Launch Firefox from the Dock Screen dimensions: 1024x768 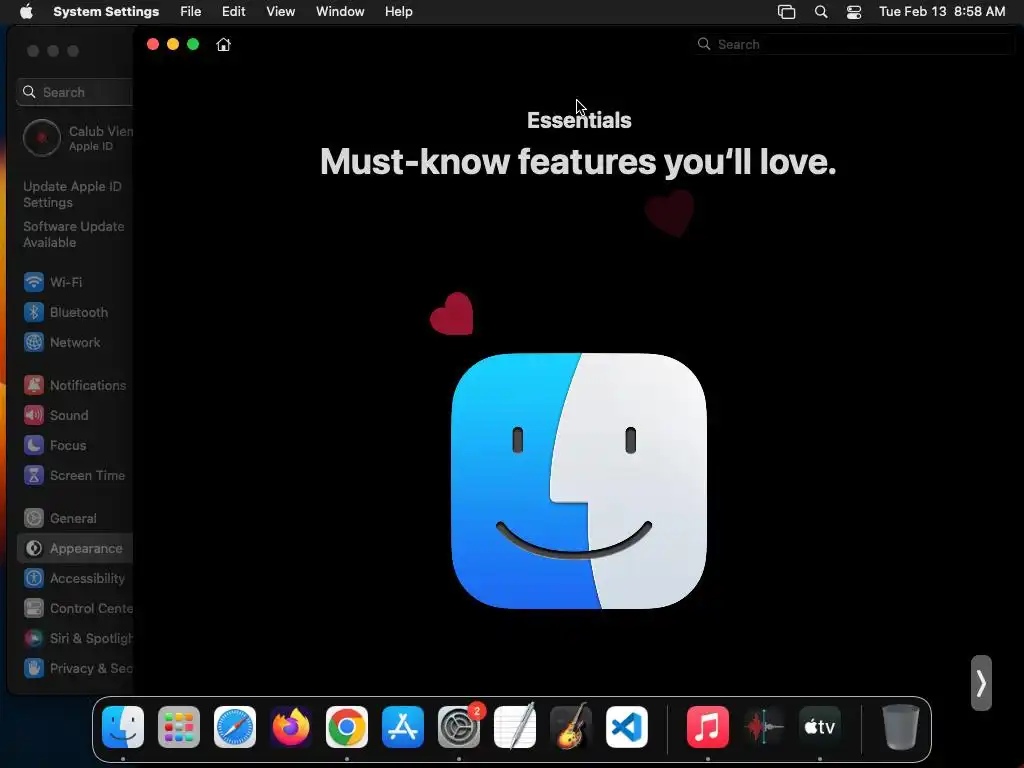point(291,727)
